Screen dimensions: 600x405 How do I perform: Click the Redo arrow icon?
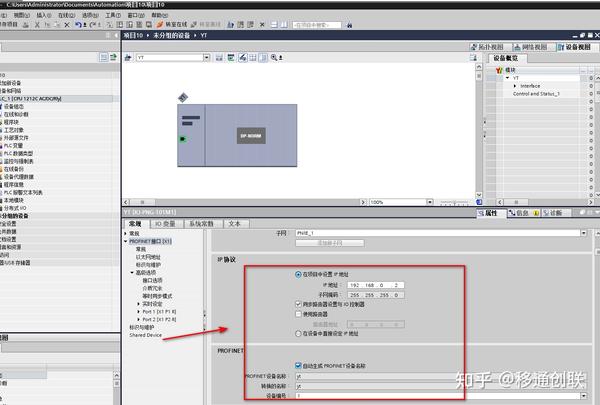click(93, 25)
